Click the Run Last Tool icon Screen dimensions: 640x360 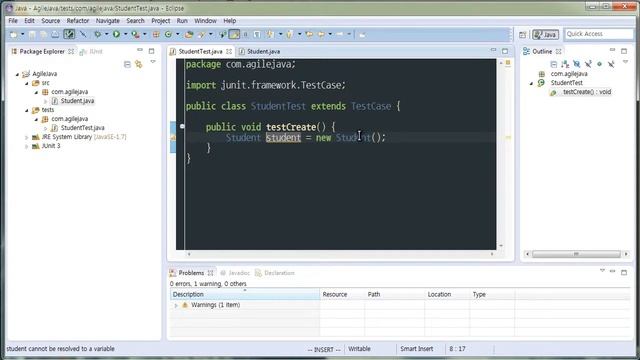135,34
